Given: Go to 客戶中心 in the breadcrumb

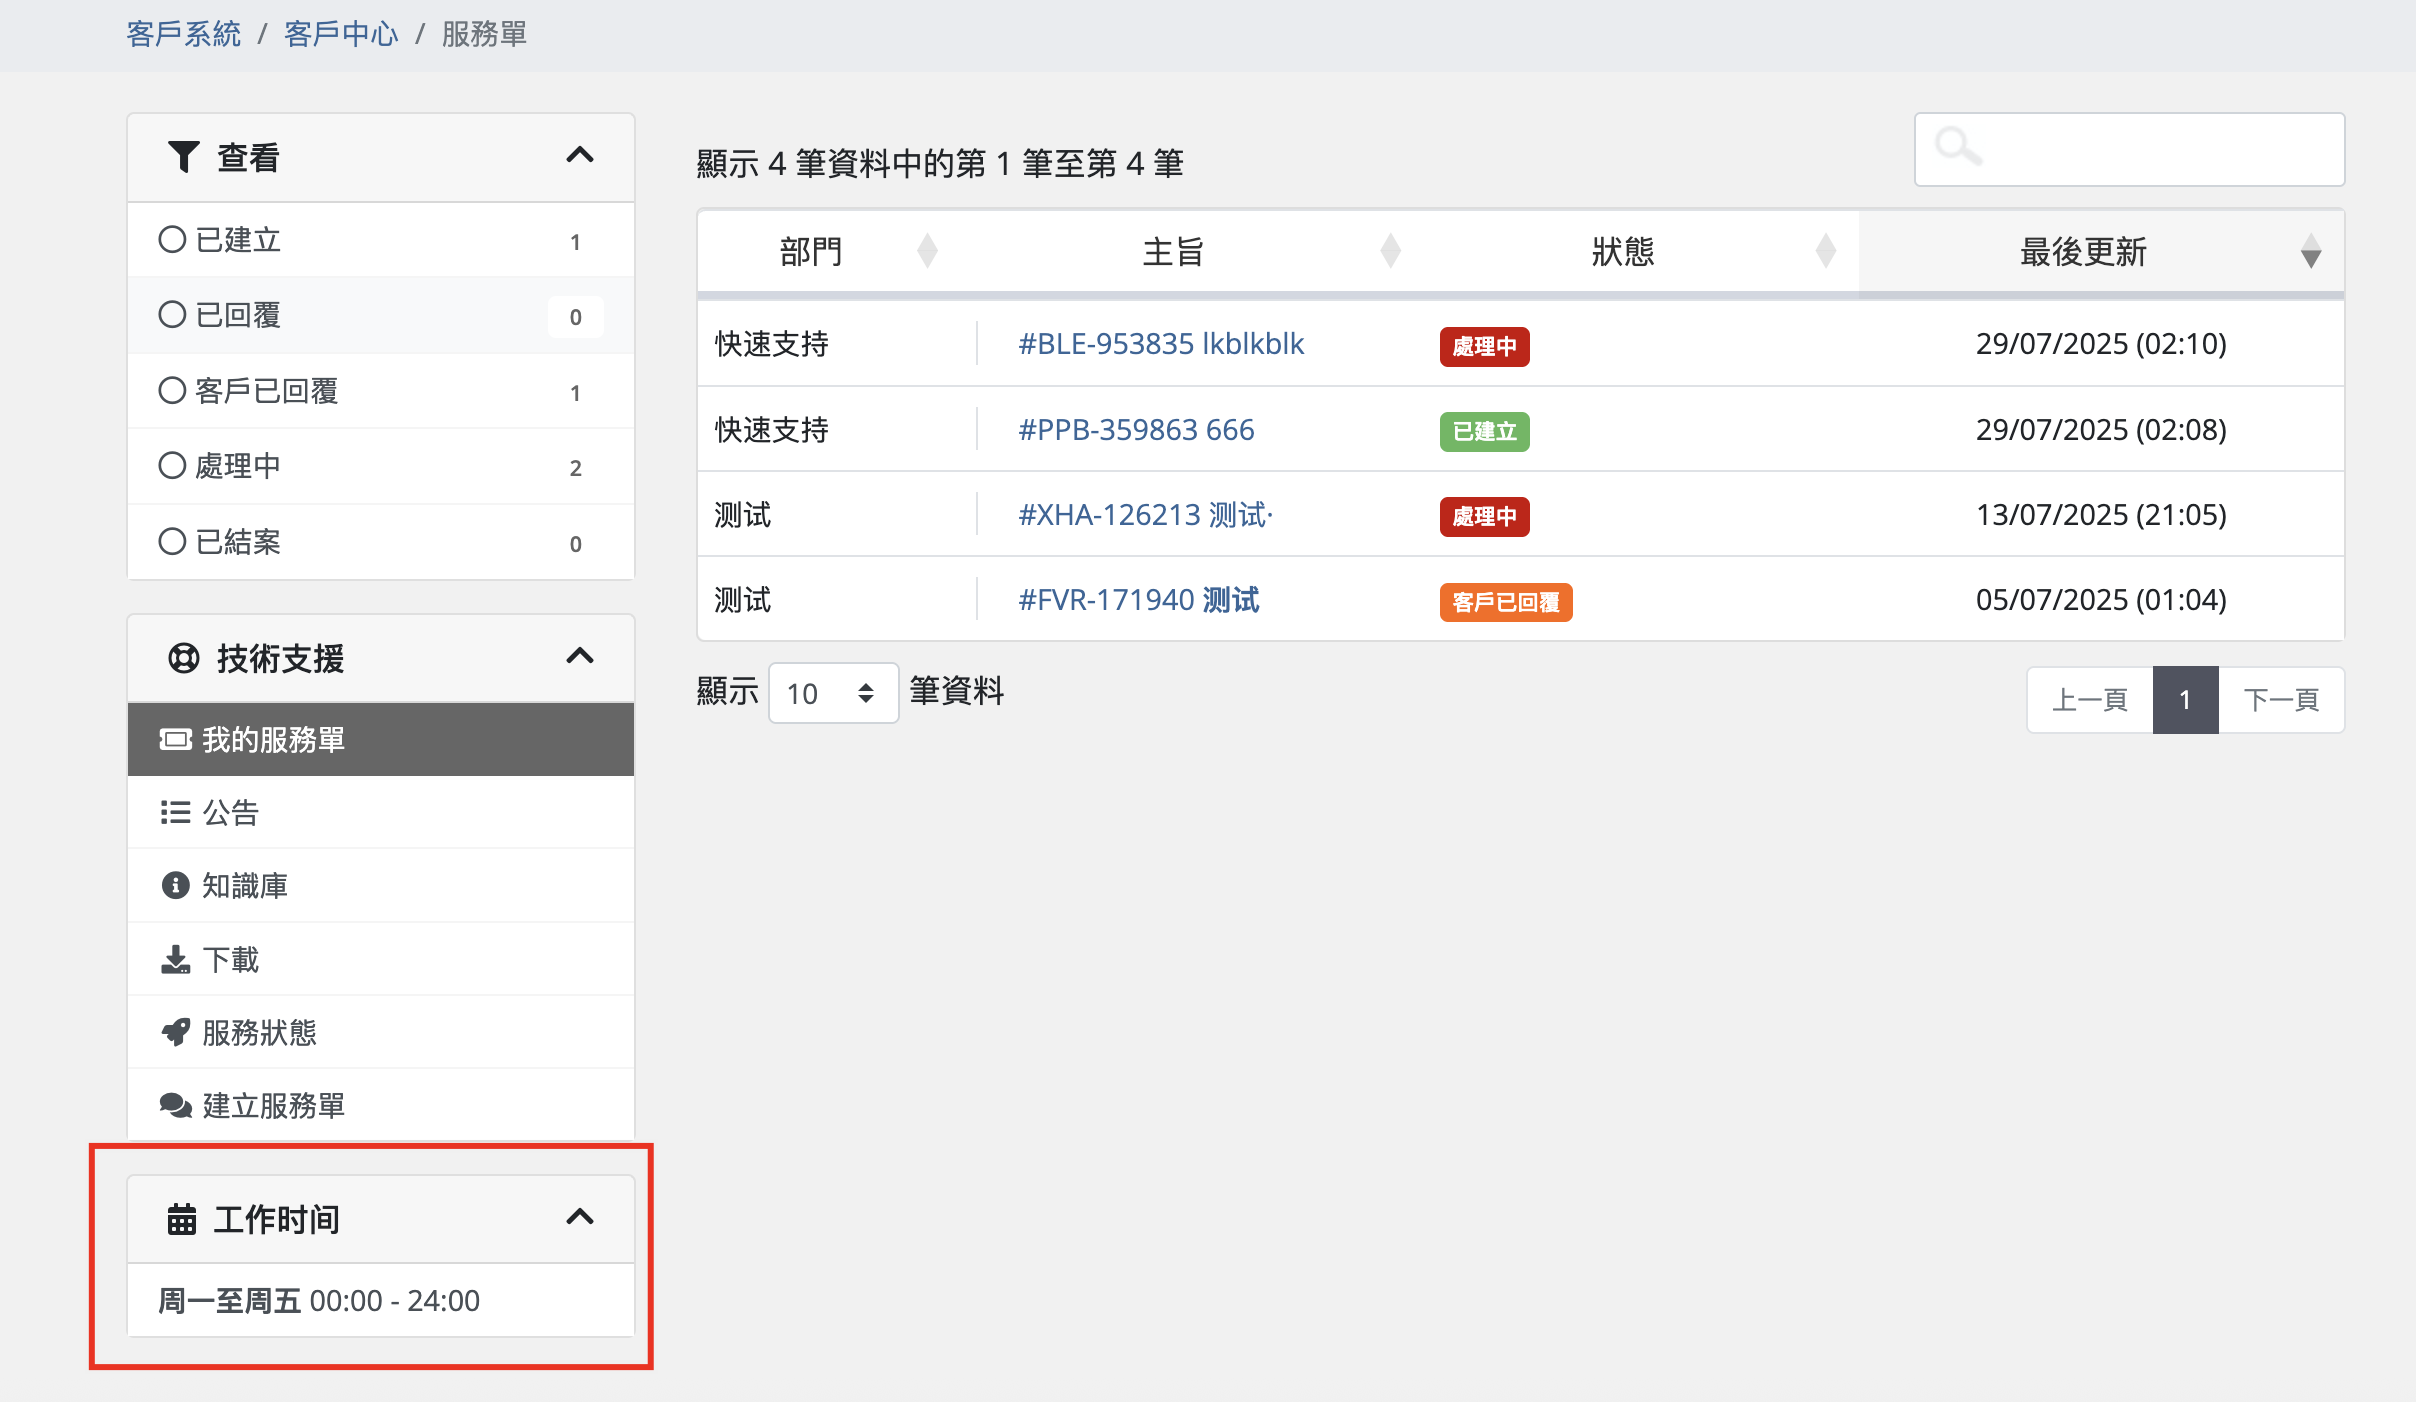Looking at the screenshot, I should point(341,34).
